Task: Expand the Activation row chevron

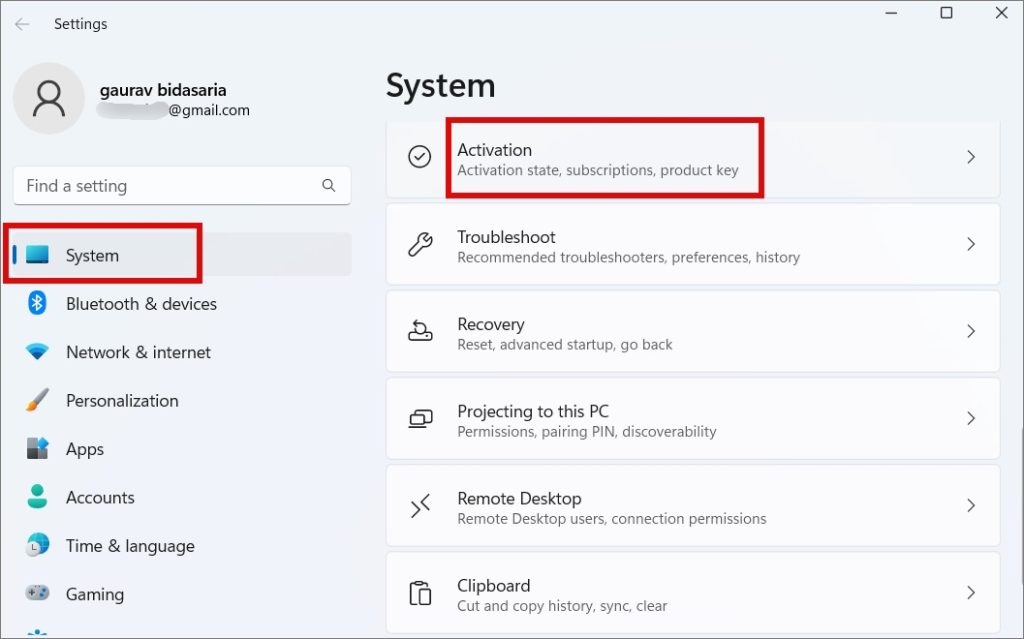Action: 971,157
